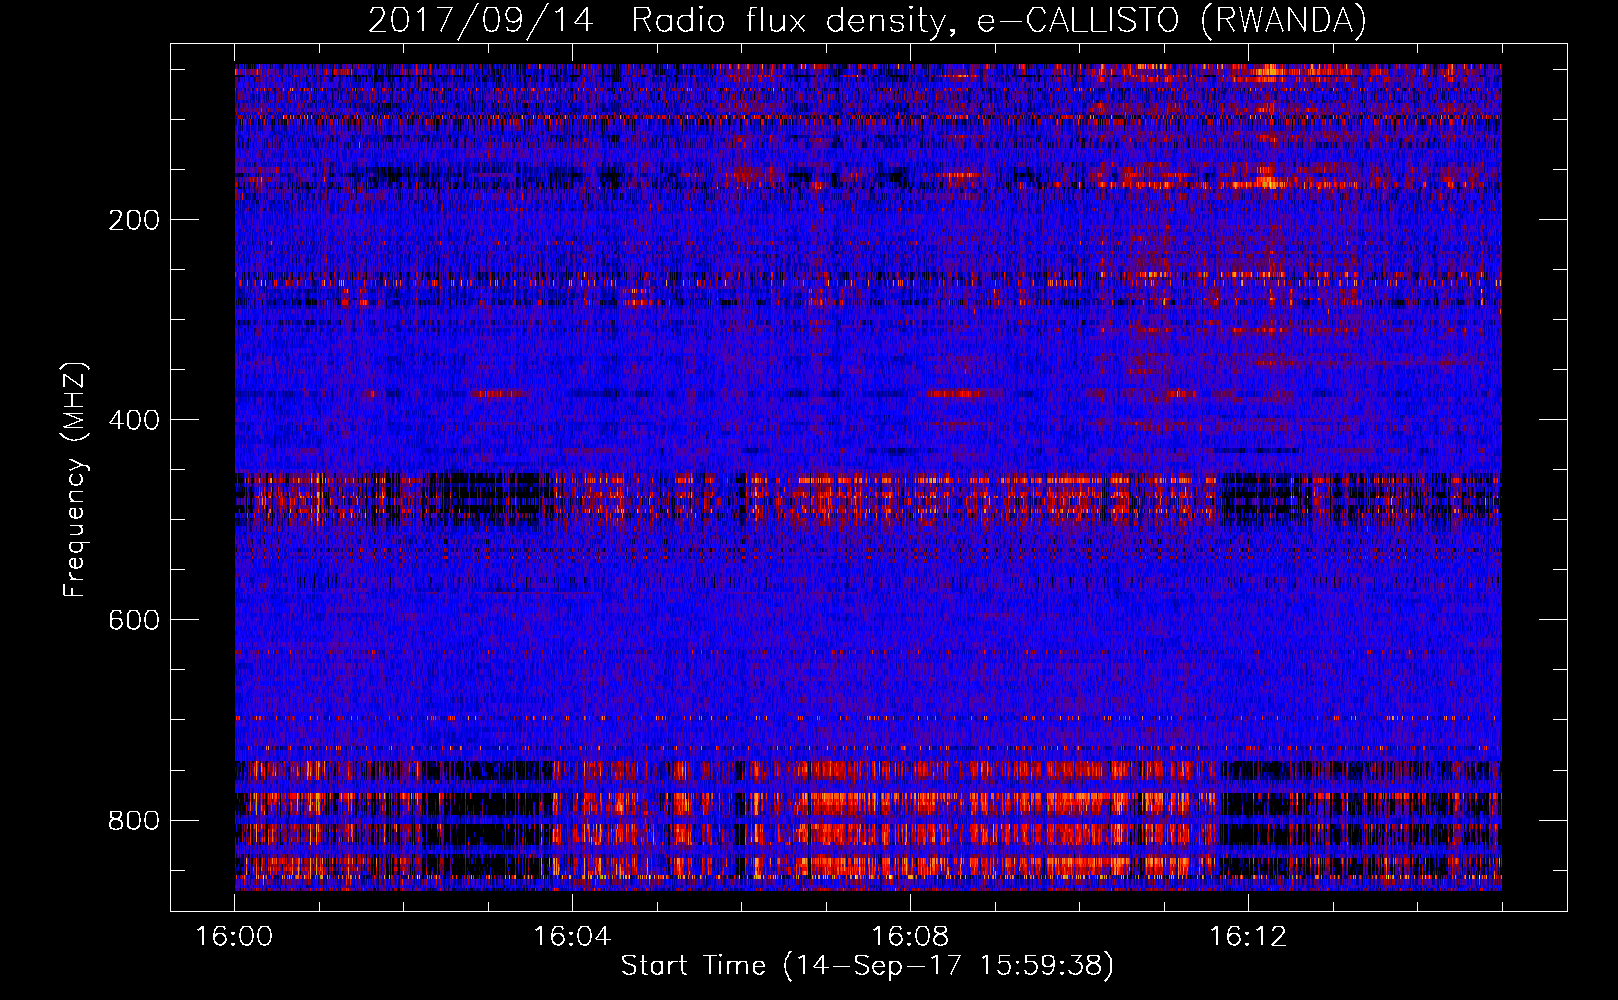Screen dimensions: 1618x1000
Task: Click the 16:12 time tick label
Action: [x=1248, y=936]
